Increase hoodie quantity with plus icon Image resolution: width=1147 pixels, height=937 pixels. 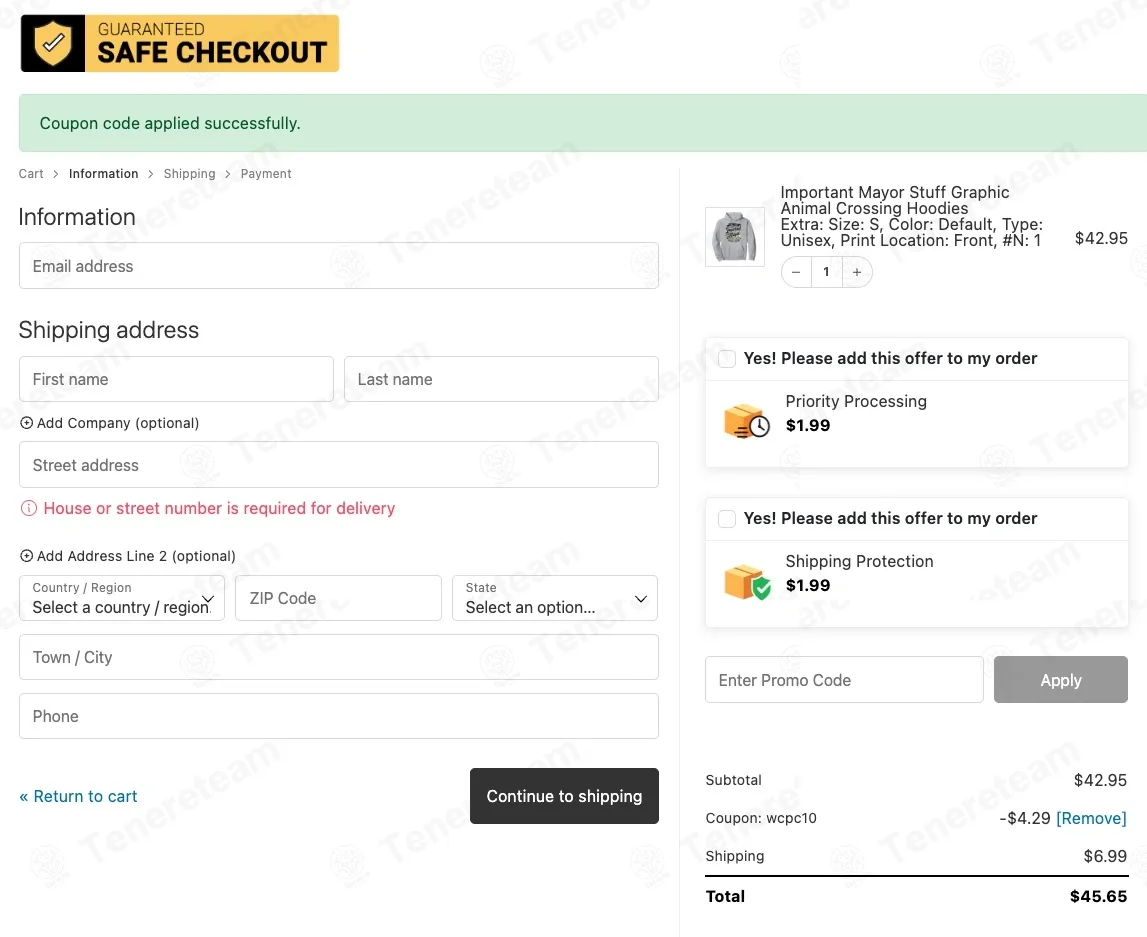[x=857, y=272]
